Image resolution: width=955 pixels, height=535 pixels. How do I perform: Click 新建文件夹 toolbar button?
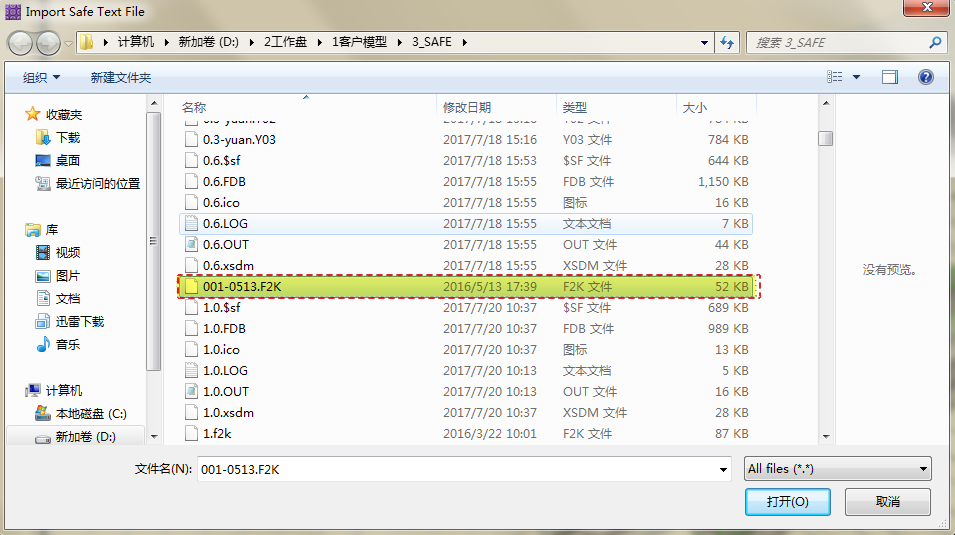[120, 77]
